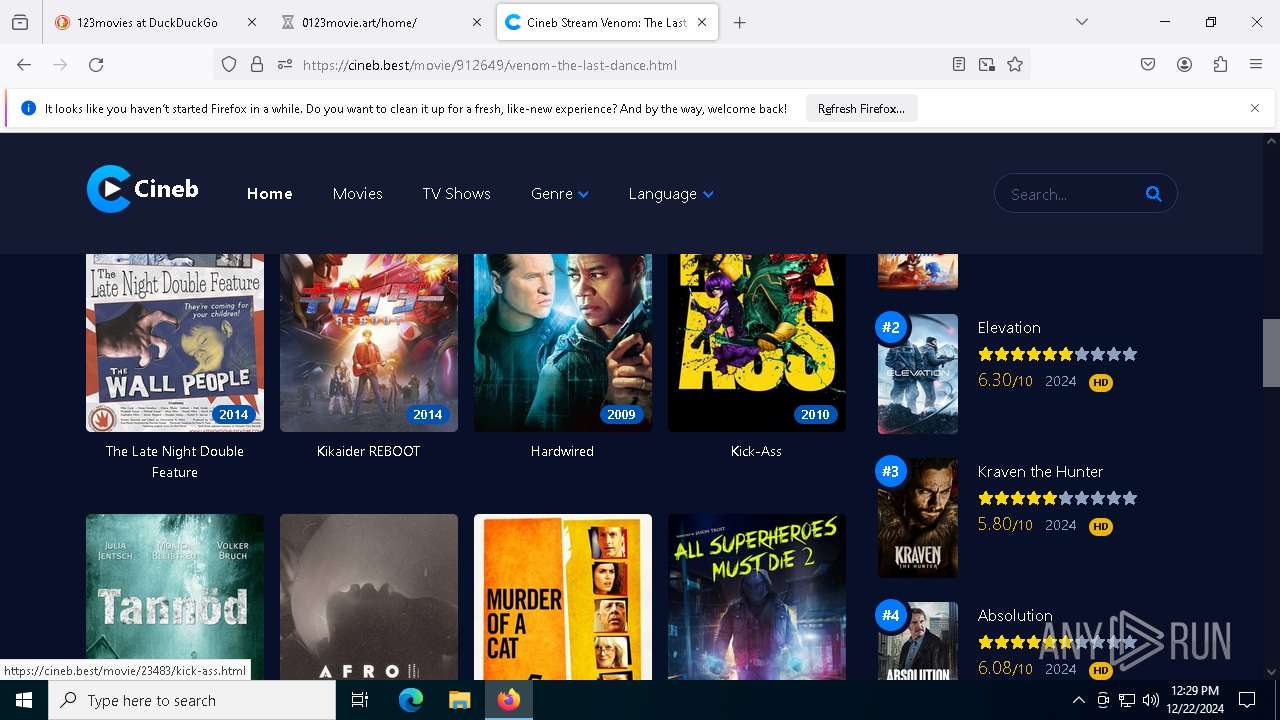
Task: Open File Explorer from taskbar
Action: (459, 700)
